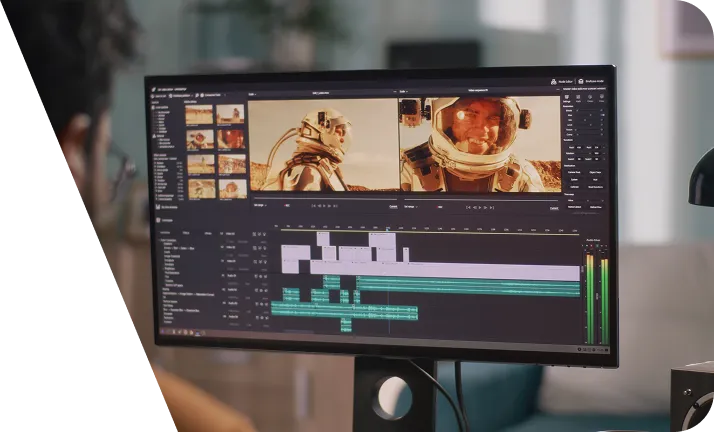Select the fourth Inspector tab icon
Viewport: 714px width, 432px height.
602,96
